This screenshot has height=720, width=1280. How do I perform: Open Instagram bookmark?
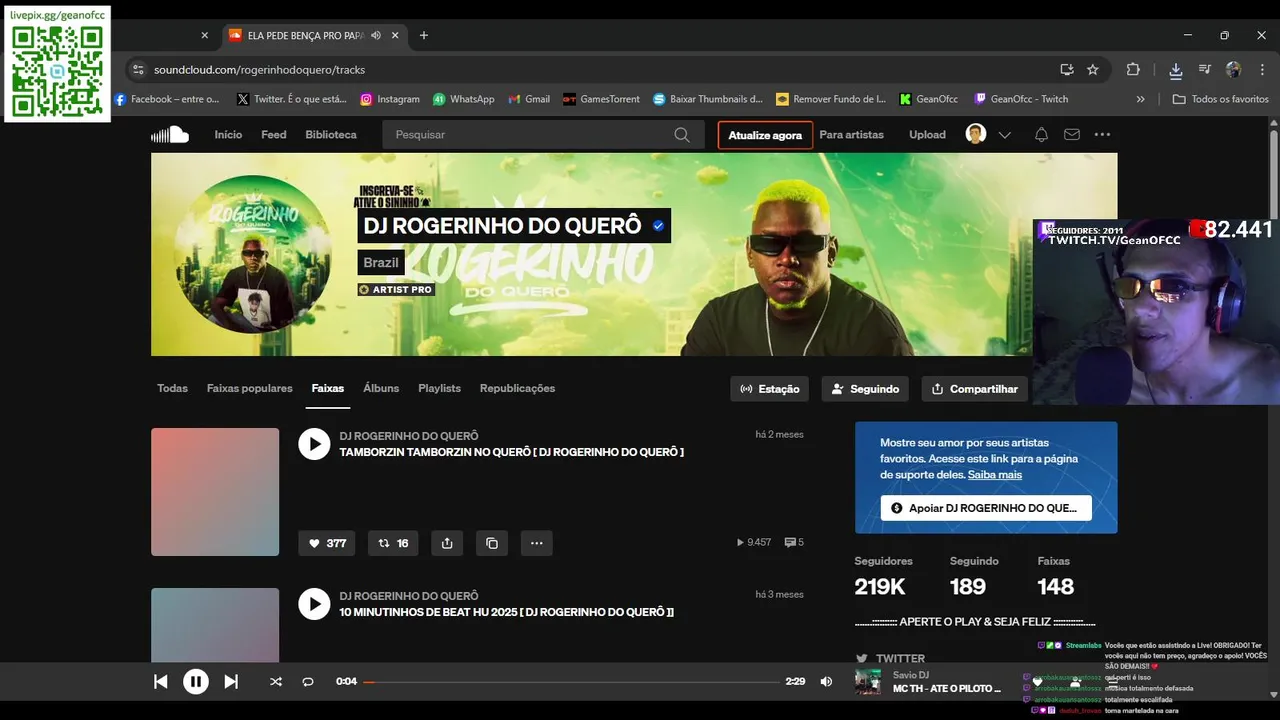coord(390,99)
